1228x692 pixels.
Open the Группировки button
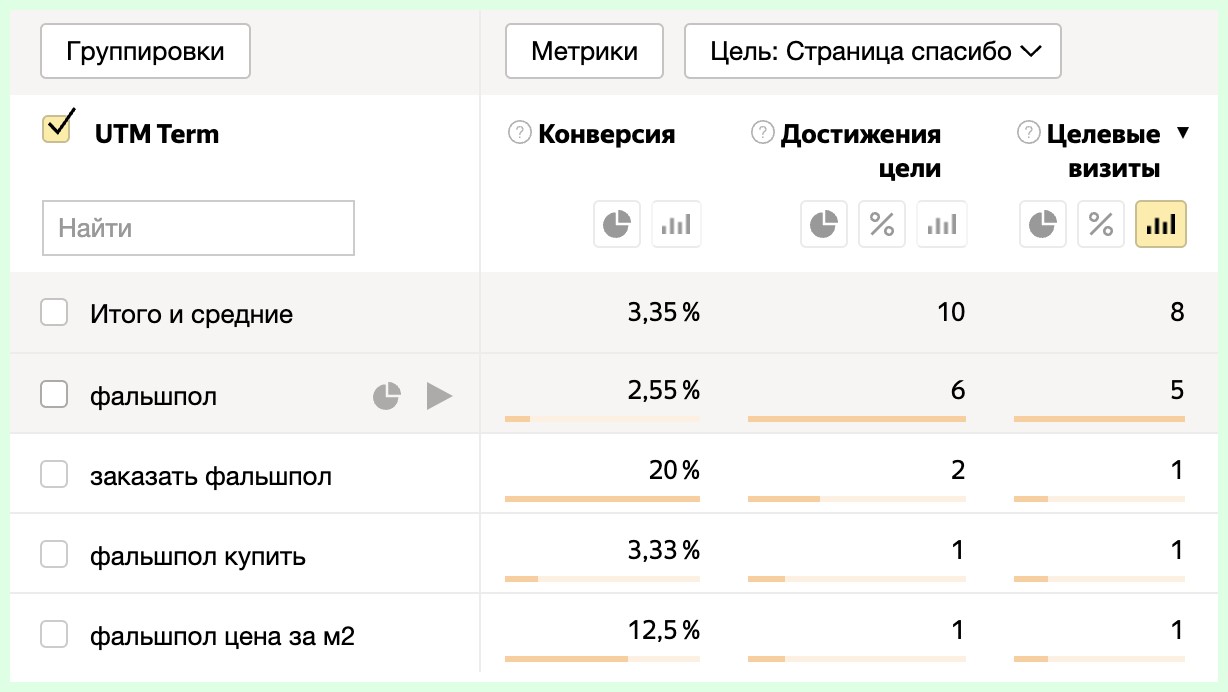click(x=145, y=51)
